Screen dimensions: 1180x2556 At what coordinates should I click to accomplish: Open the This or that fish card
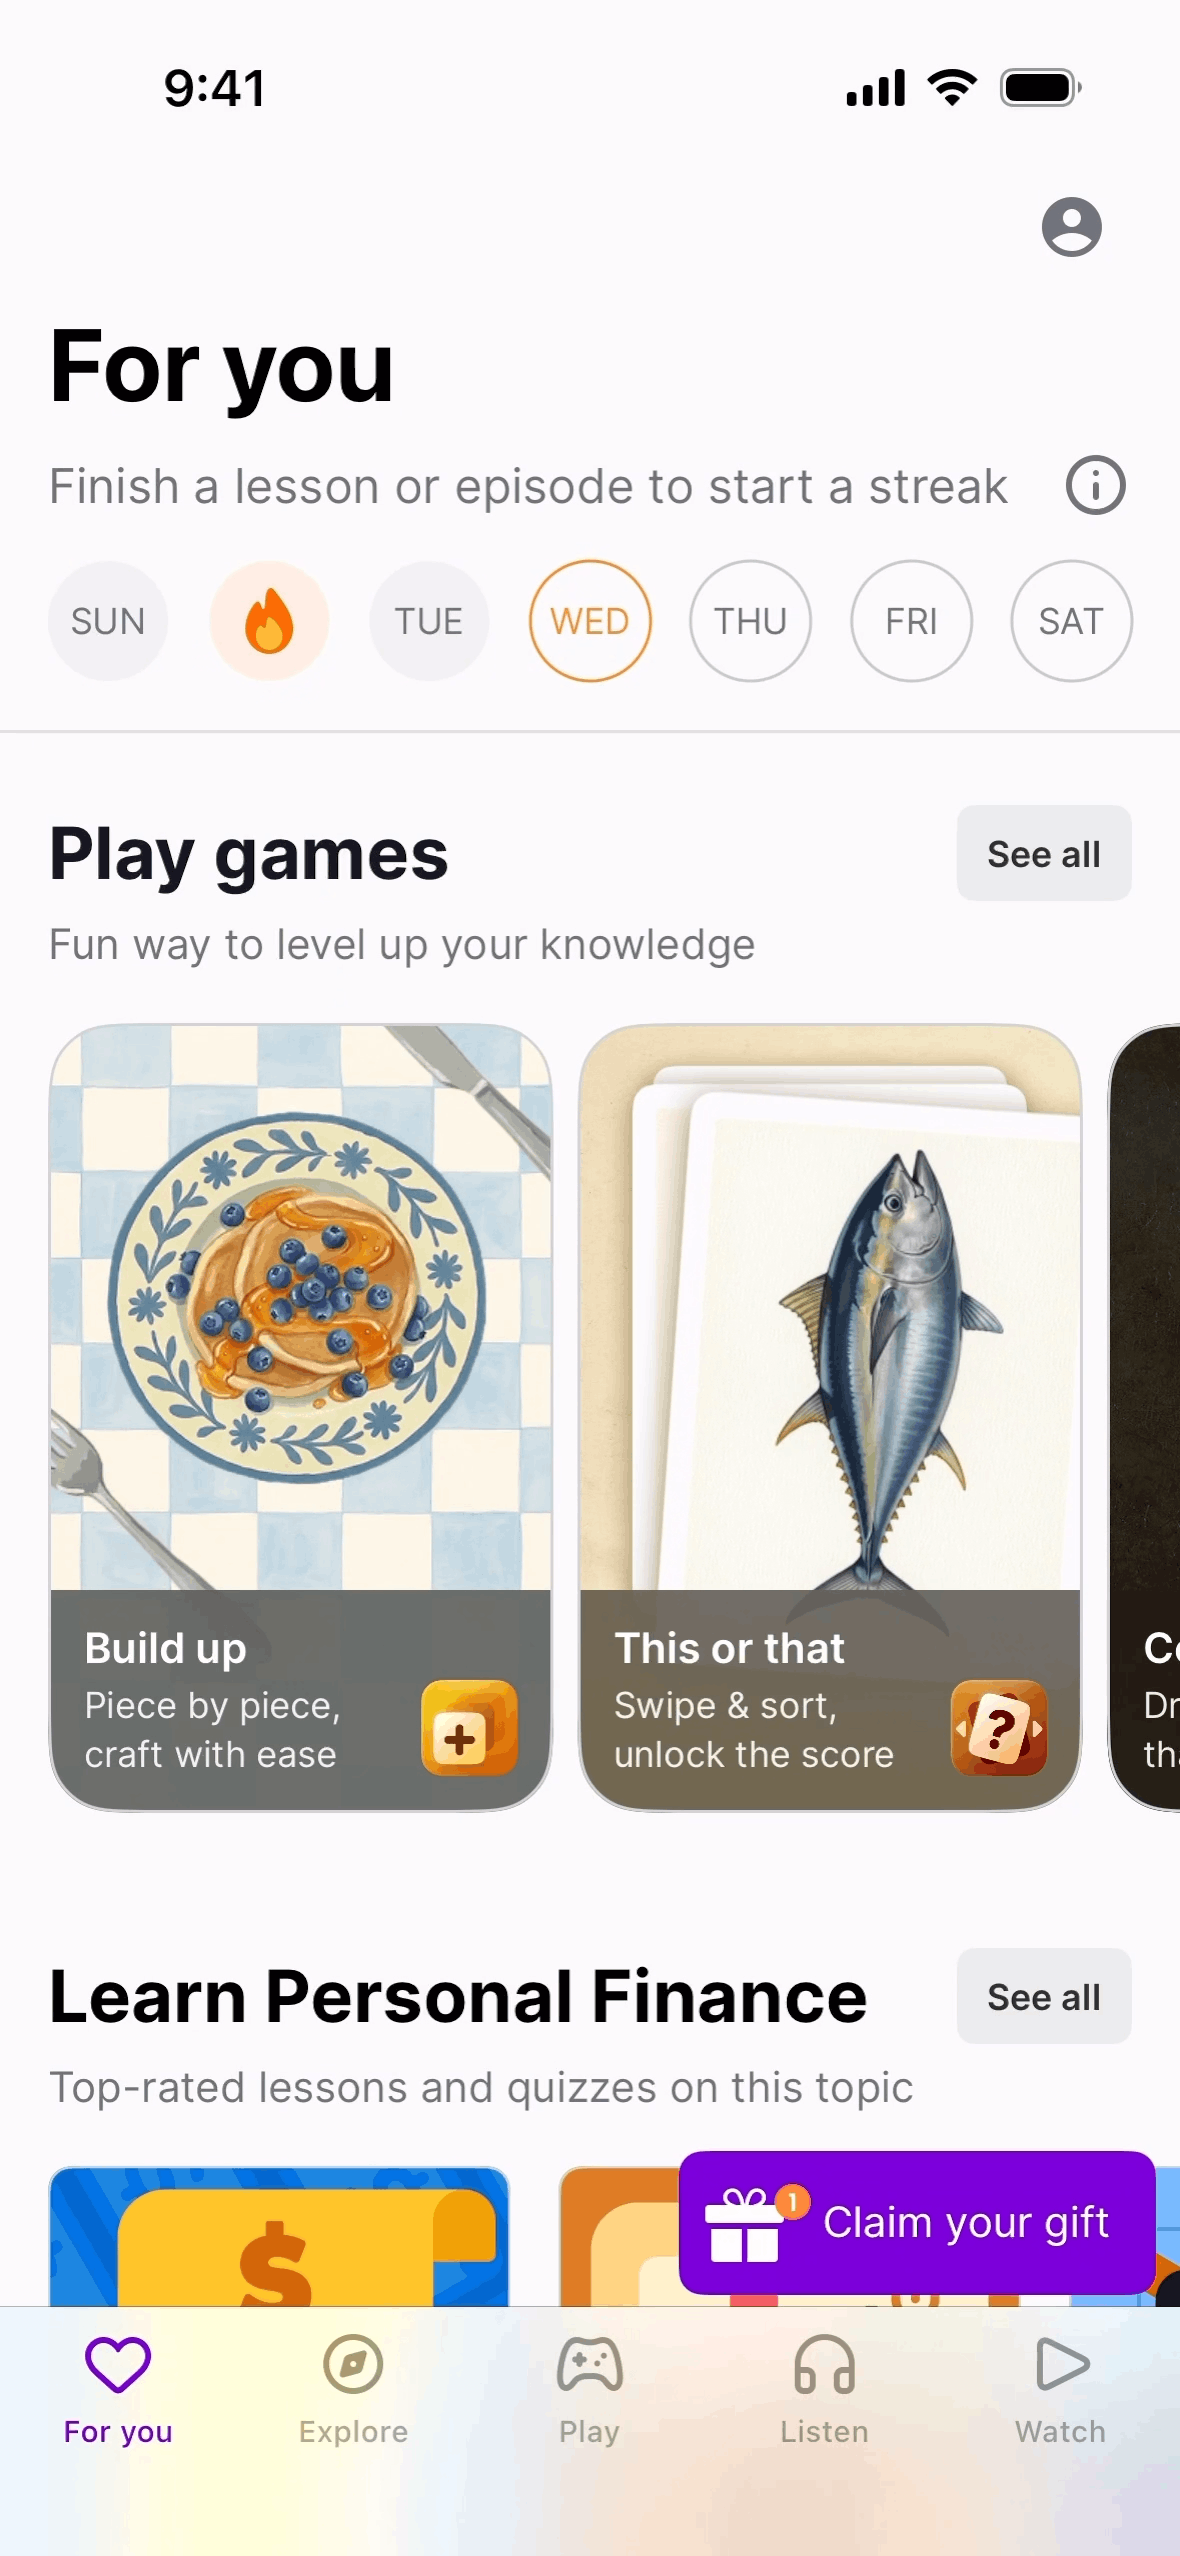point(830,1417)
